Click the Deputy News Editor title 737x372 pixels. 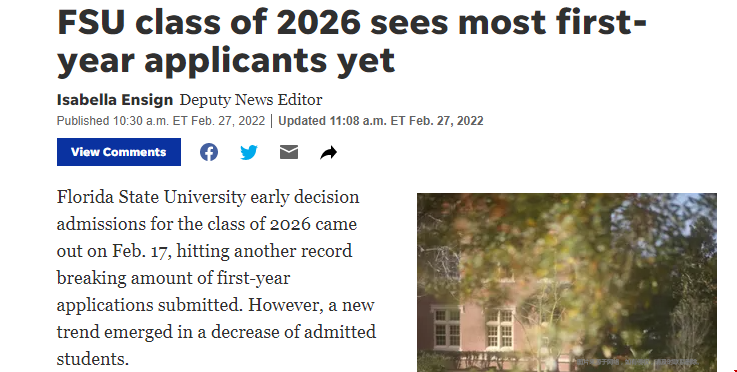251,100
